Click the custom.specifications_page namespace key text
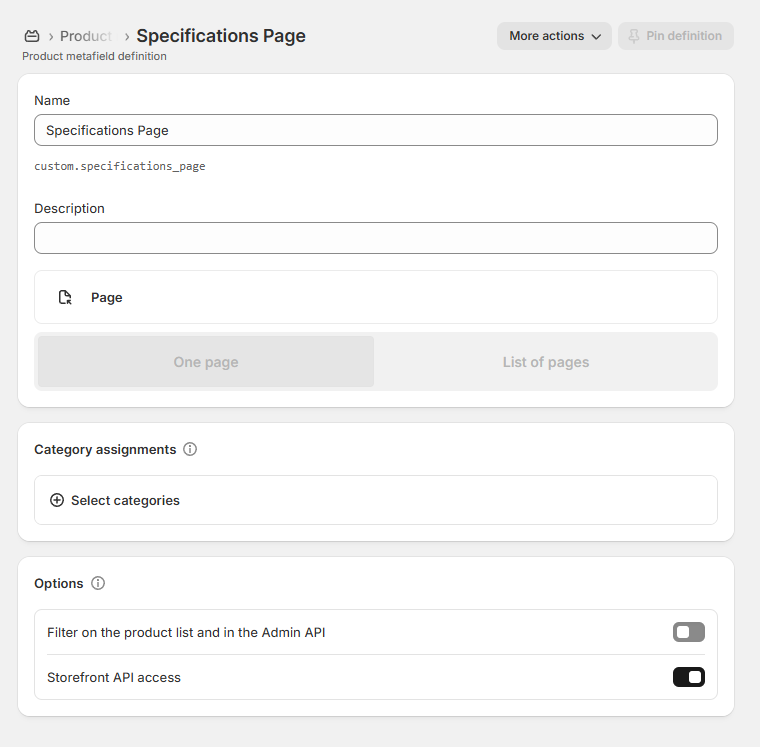 pyautogui.click(x=120, y=166)
